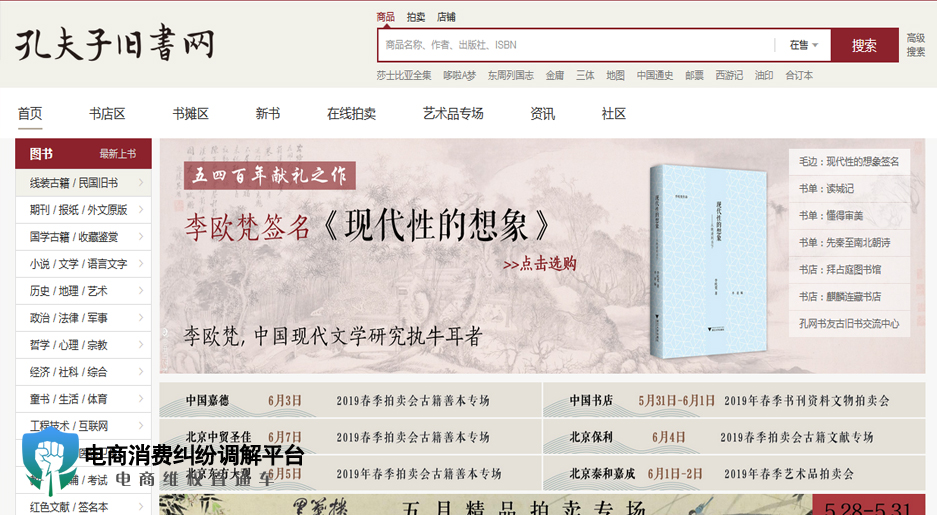Select the 店铺 search tab
Viewport: 937px width, 515px height.
click(x=446, y=17)
